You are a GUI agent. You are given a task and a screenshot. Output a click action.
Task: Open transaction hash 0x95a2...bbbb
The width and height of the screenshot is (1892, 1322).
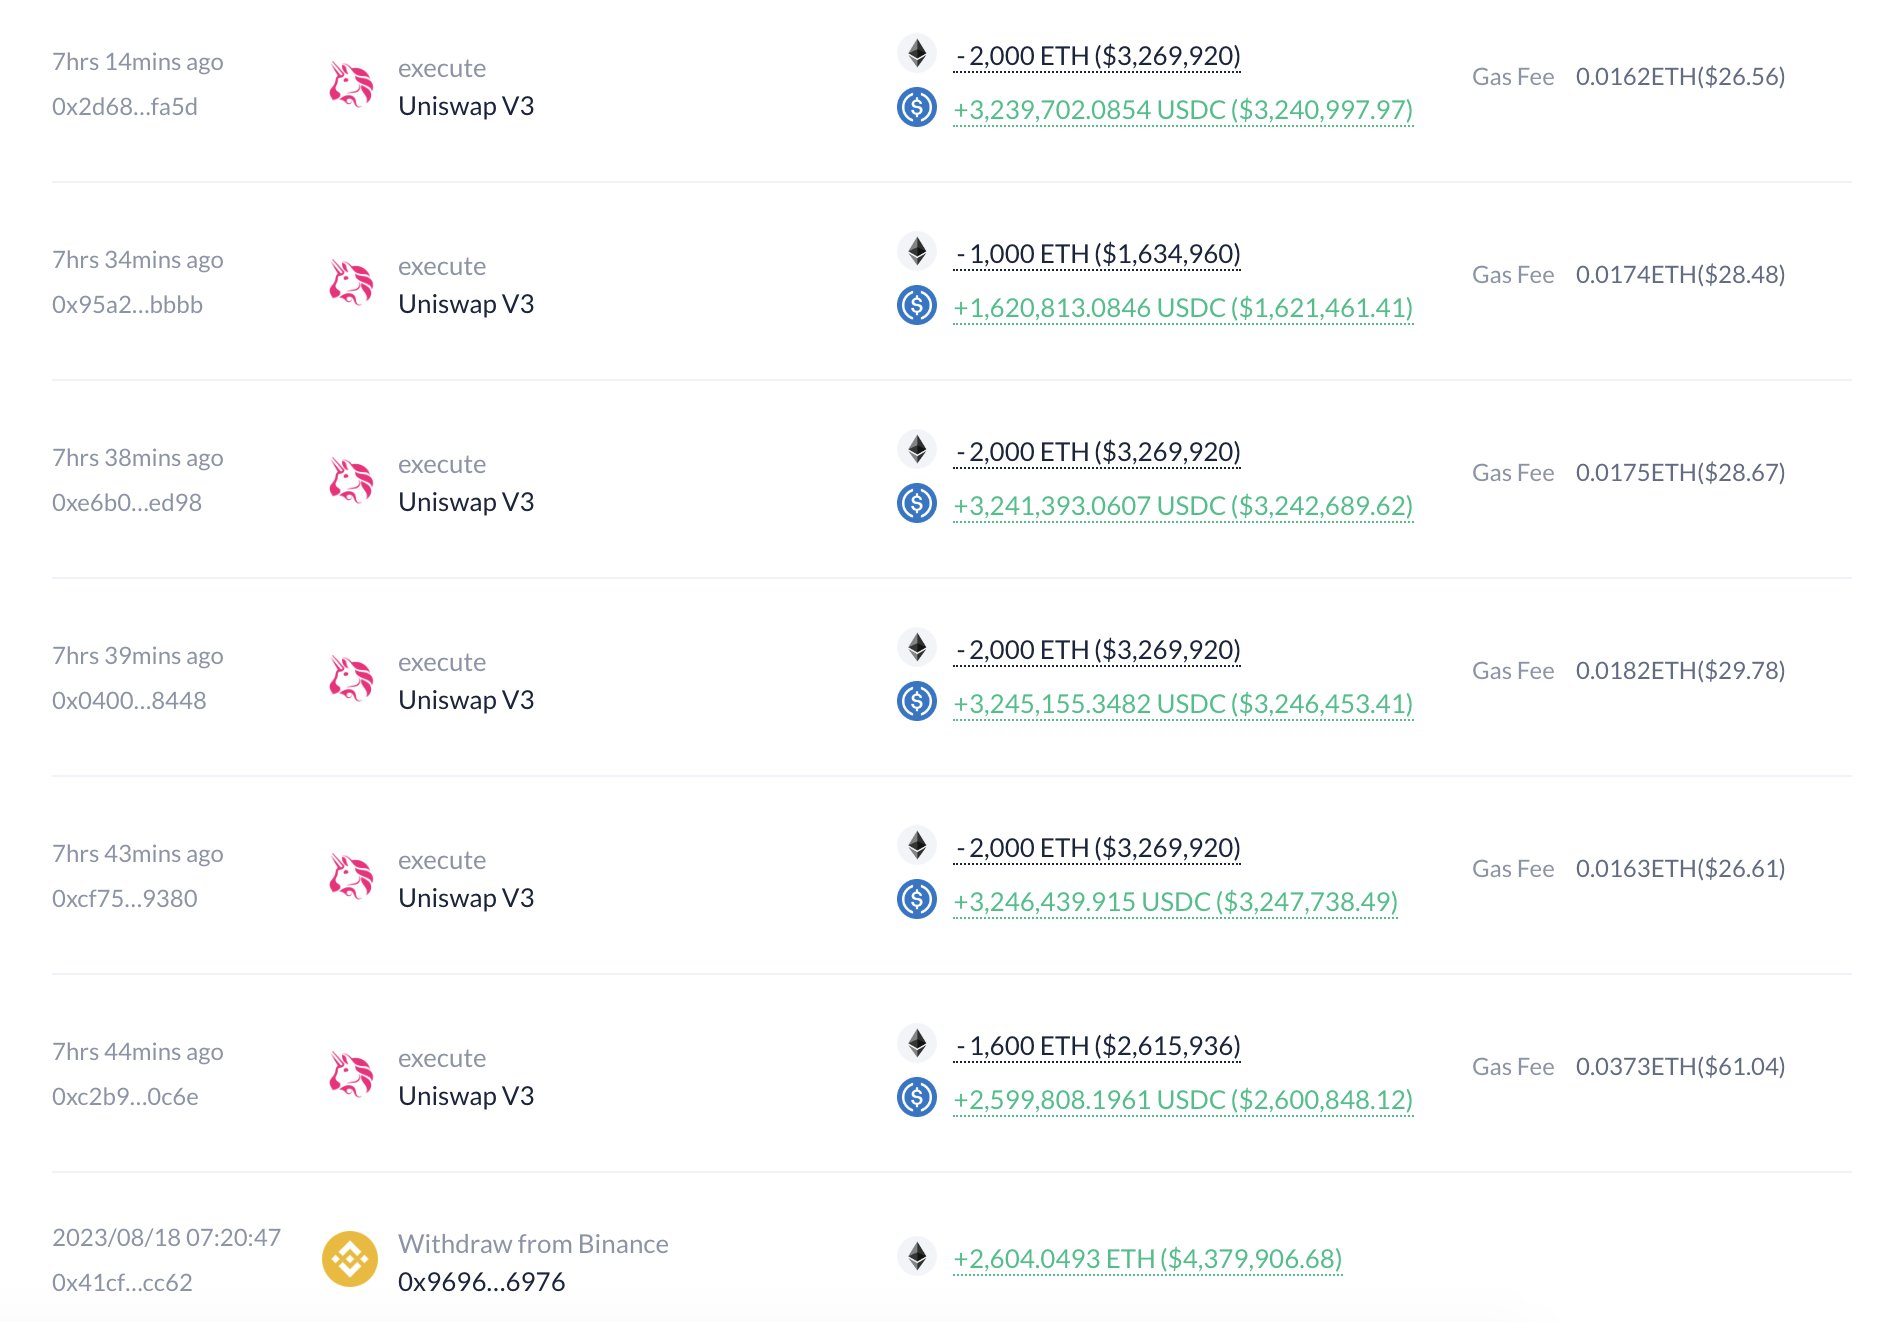[126, 304]
